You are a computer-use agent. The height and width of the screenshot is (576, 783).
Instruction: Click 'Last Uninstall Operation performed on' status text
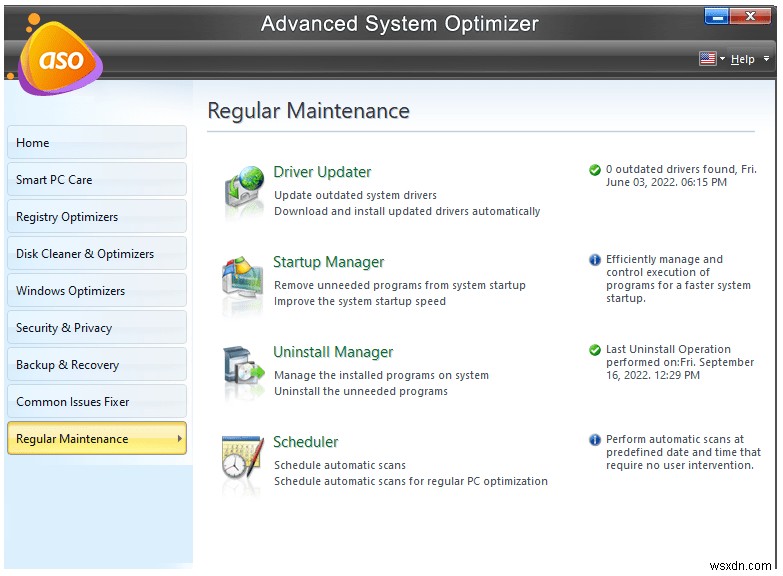(680, 362)
